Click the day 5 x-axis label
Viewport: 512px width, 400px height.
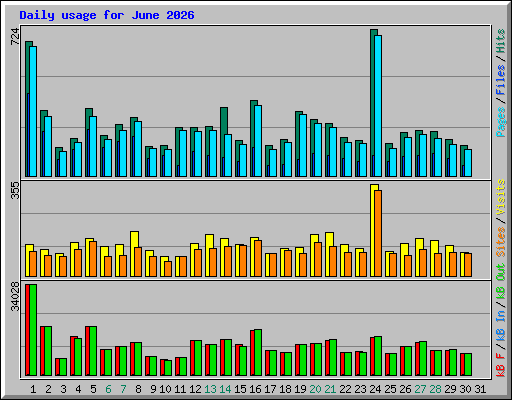pyautogui.click(x=93, y=389)
